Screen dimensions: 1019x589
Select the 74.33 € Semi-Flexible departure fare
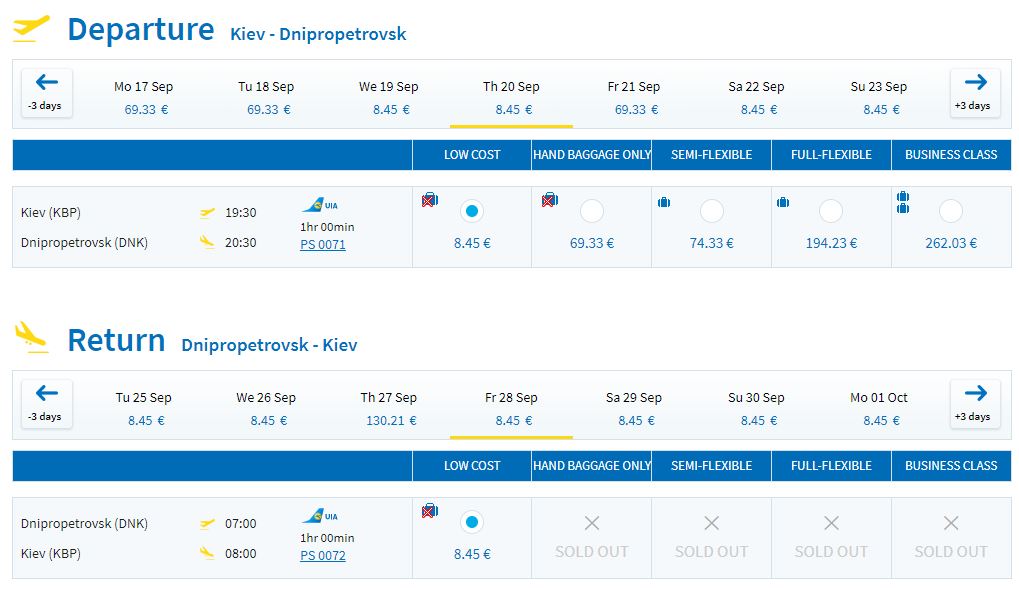[x=712, y=211]
